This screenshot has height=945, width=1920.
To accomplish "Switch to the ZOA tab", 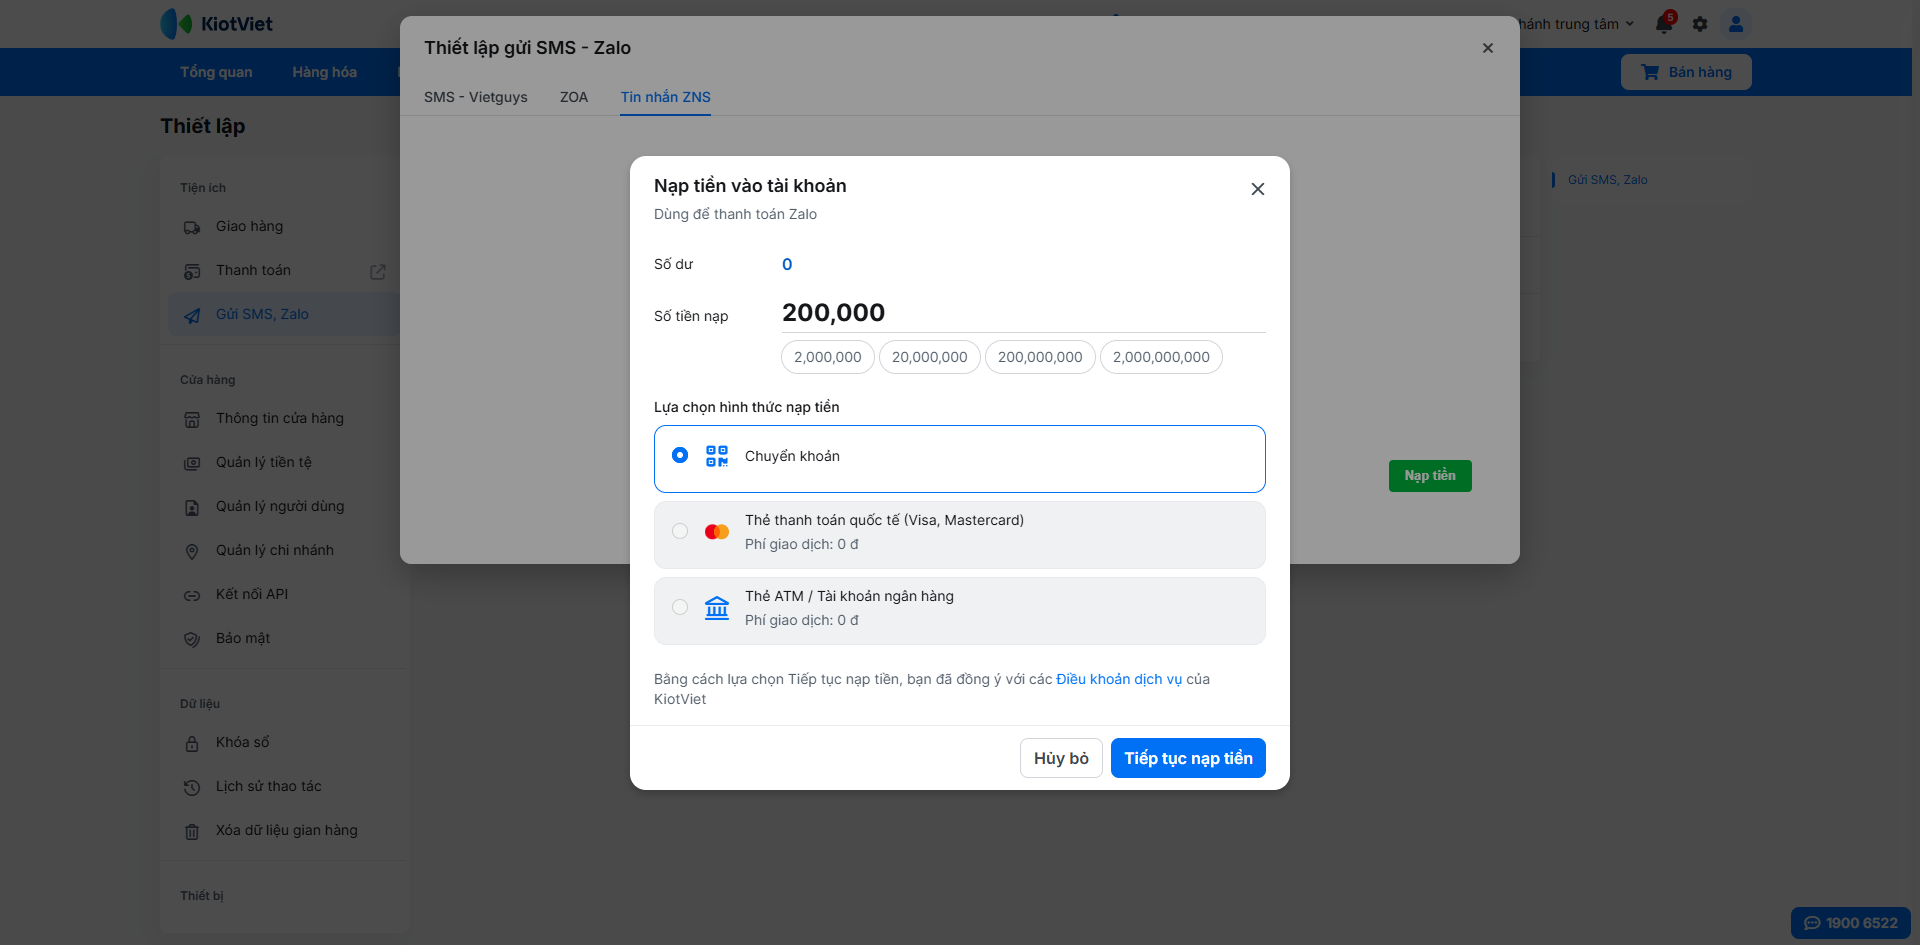I will [574, 97].
